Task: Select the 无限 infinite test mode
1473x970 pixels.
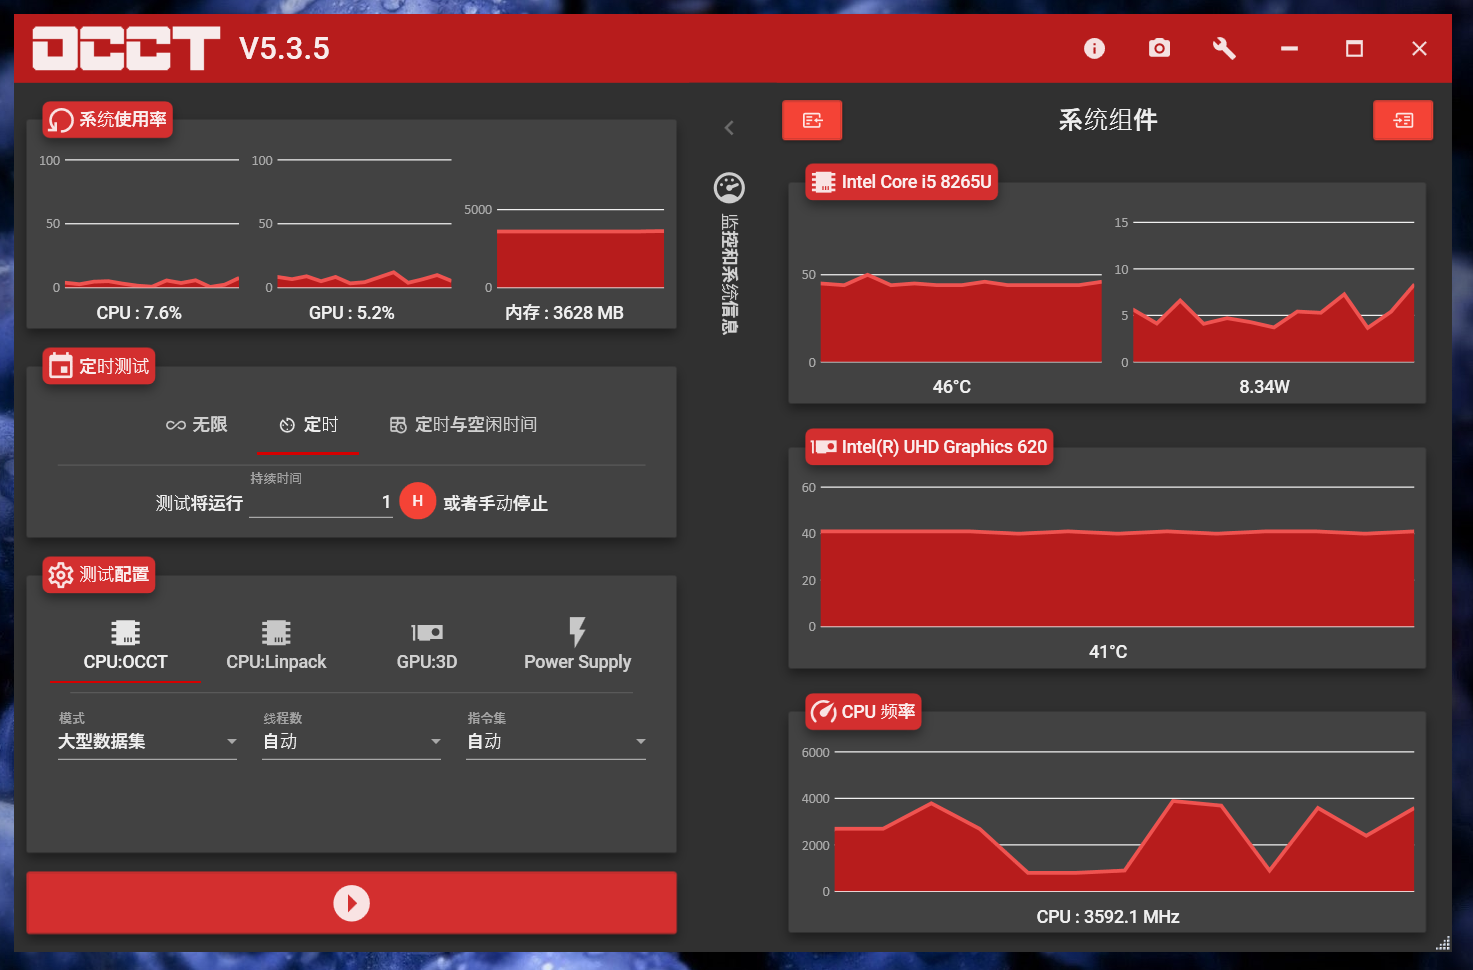Action: (x=197, y=425)
